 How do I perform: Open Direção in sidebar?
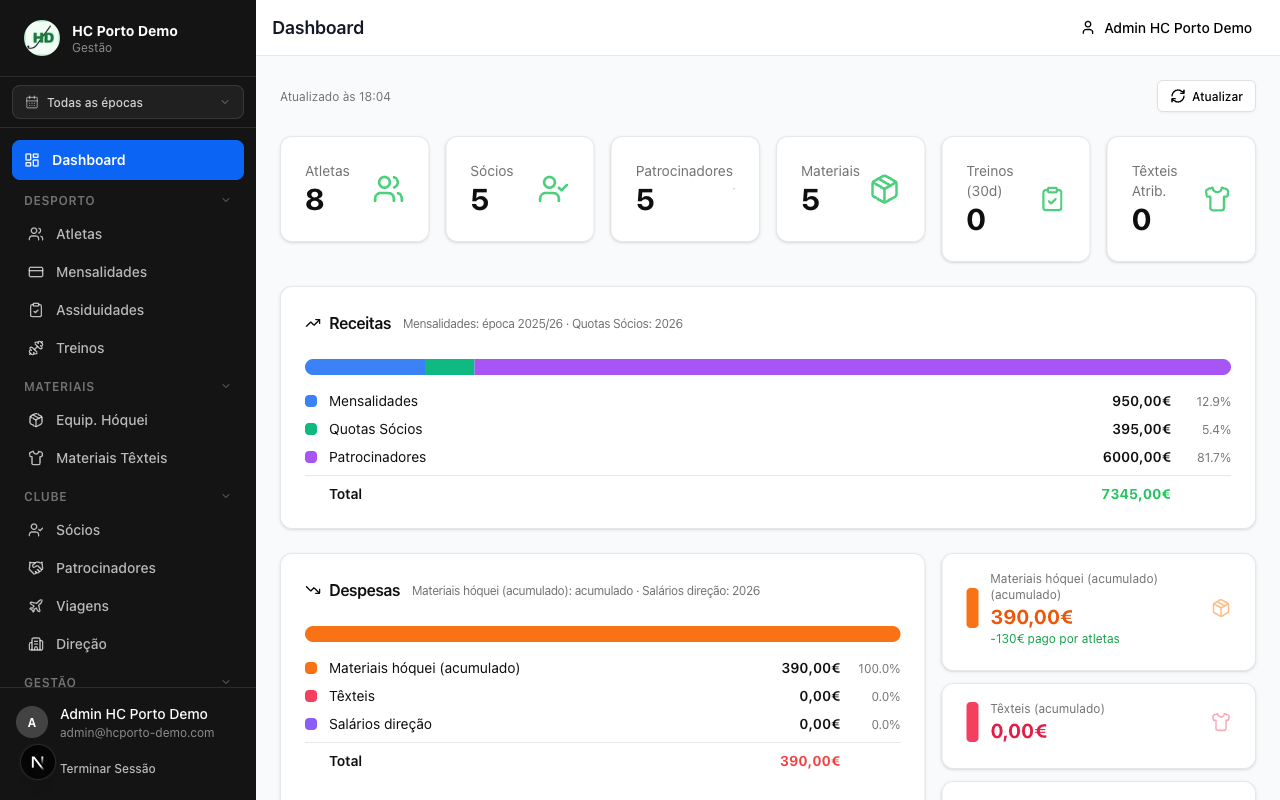click(128, 644)
